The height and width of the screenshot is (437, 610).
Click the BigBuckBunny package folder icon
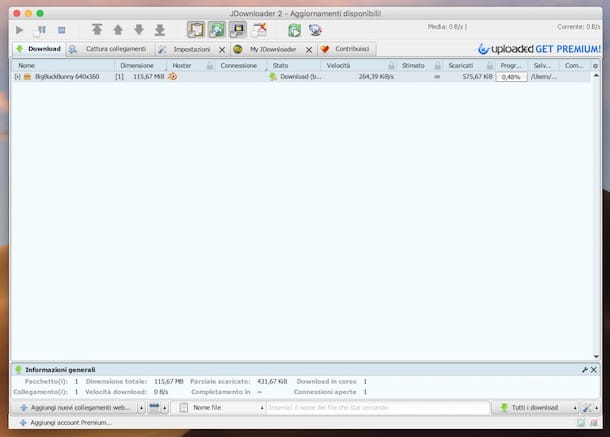point(27,77)
